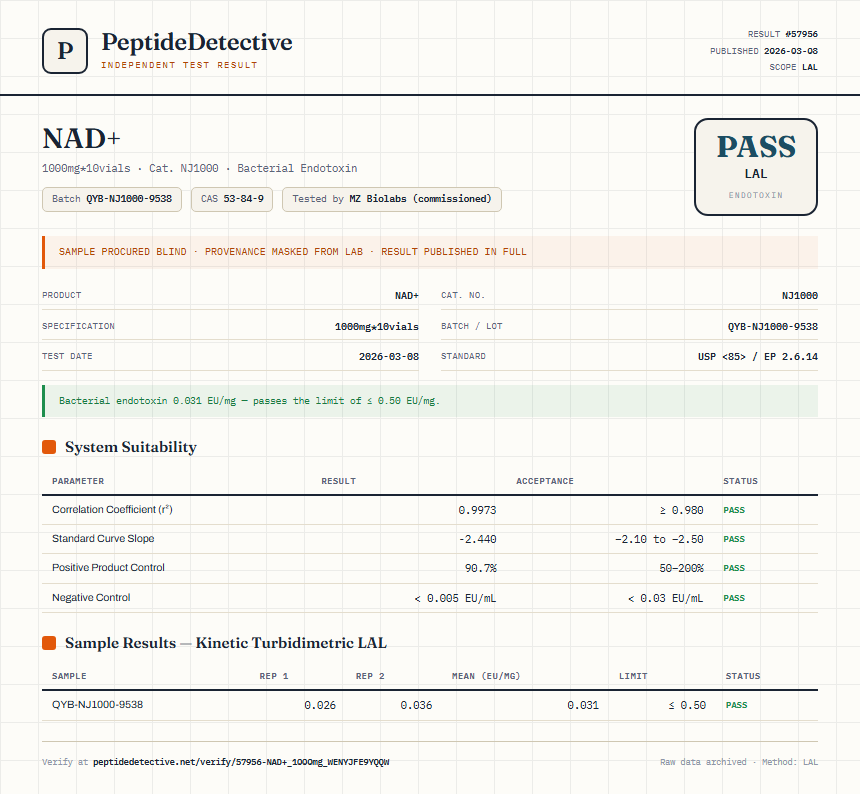This screenshot has width=860, height=794.
Task: Click the 'Independent Test Result' tagline
Action: pyautogui.click(x=179, y=65)
